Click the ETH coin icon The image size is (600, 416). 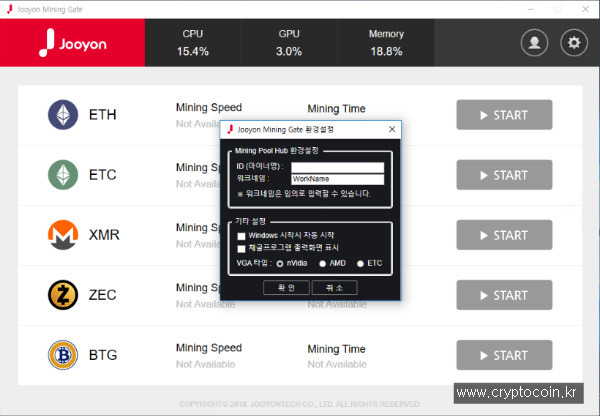[x=63, y=114]
